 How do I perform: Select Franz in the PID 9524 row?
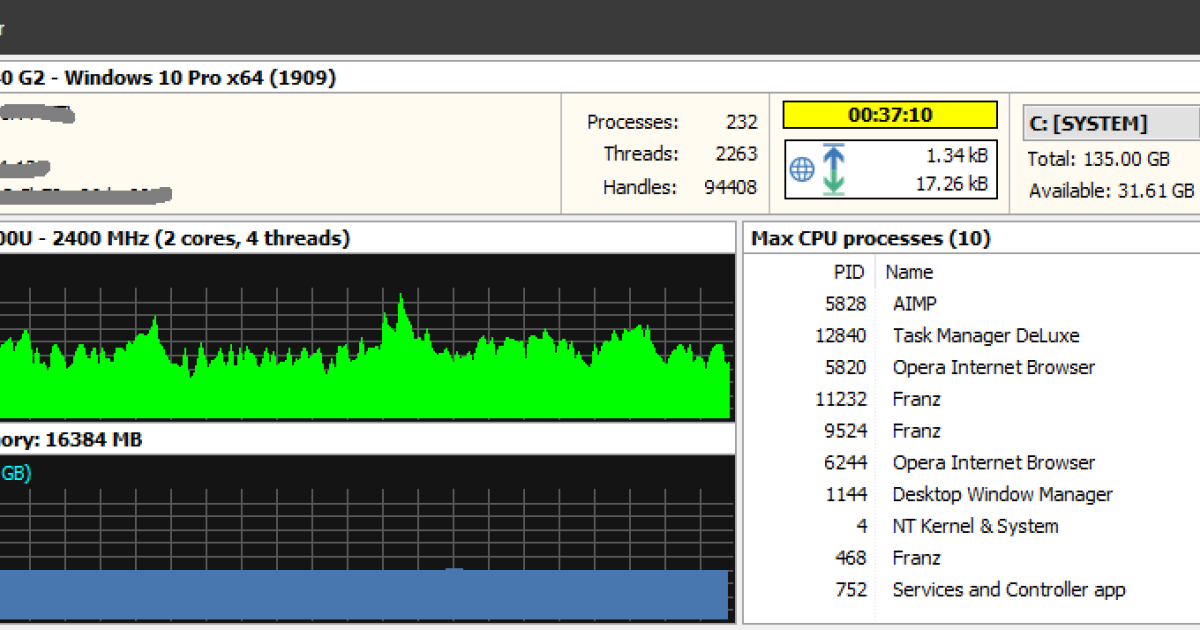click(x=917, y=431)
